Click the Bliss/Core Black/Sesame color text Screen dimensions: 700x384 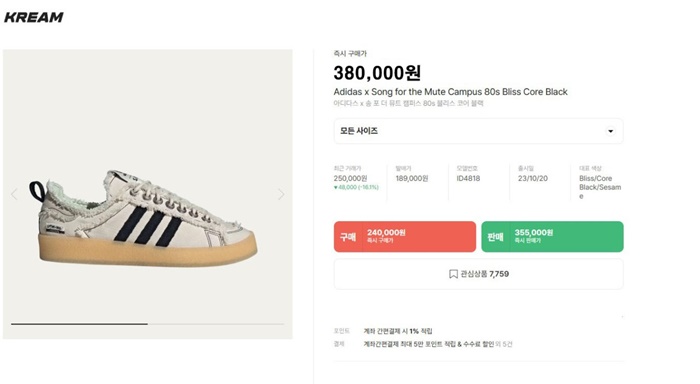[600, 187]
